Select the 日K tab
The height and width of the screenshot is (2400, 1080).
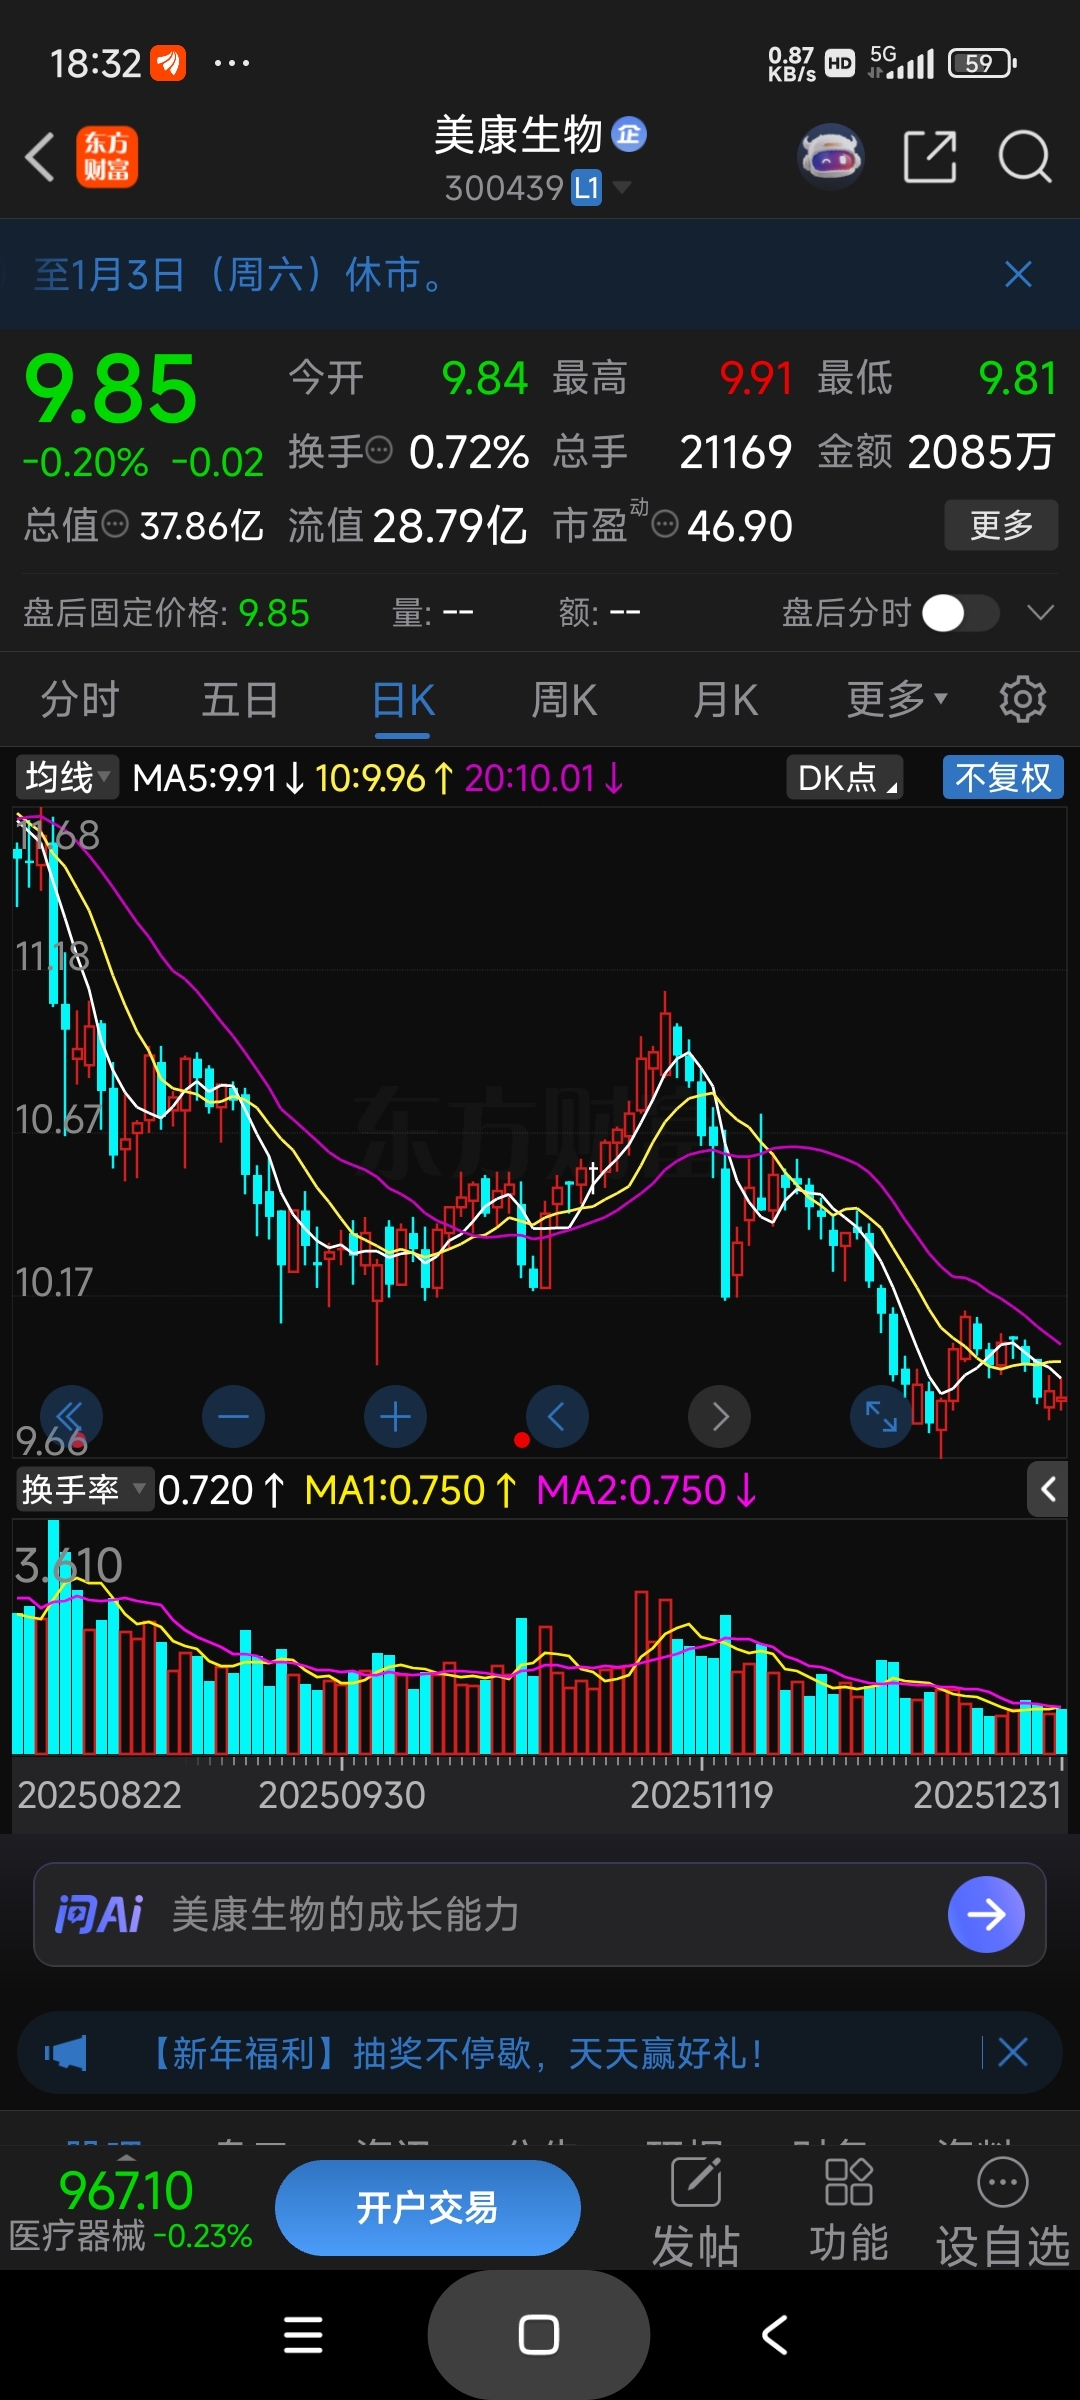[x=403, y=699]
